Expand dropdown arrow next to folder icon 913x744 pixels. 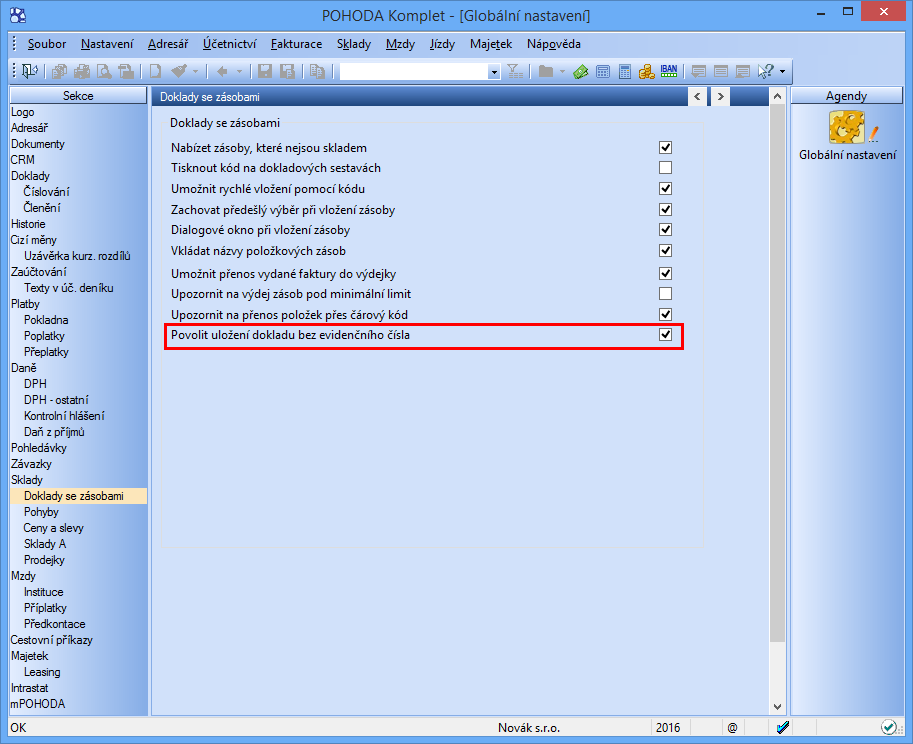tap(562, 72)
